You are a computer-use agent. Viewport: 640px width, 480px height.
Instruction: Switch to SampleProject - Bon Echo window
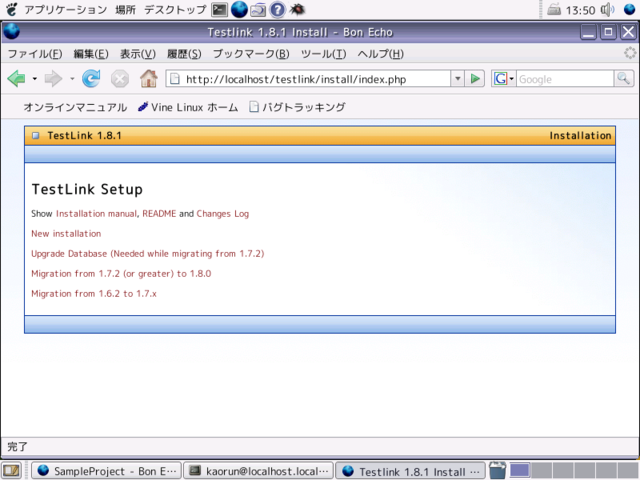[x=107, y=471]
